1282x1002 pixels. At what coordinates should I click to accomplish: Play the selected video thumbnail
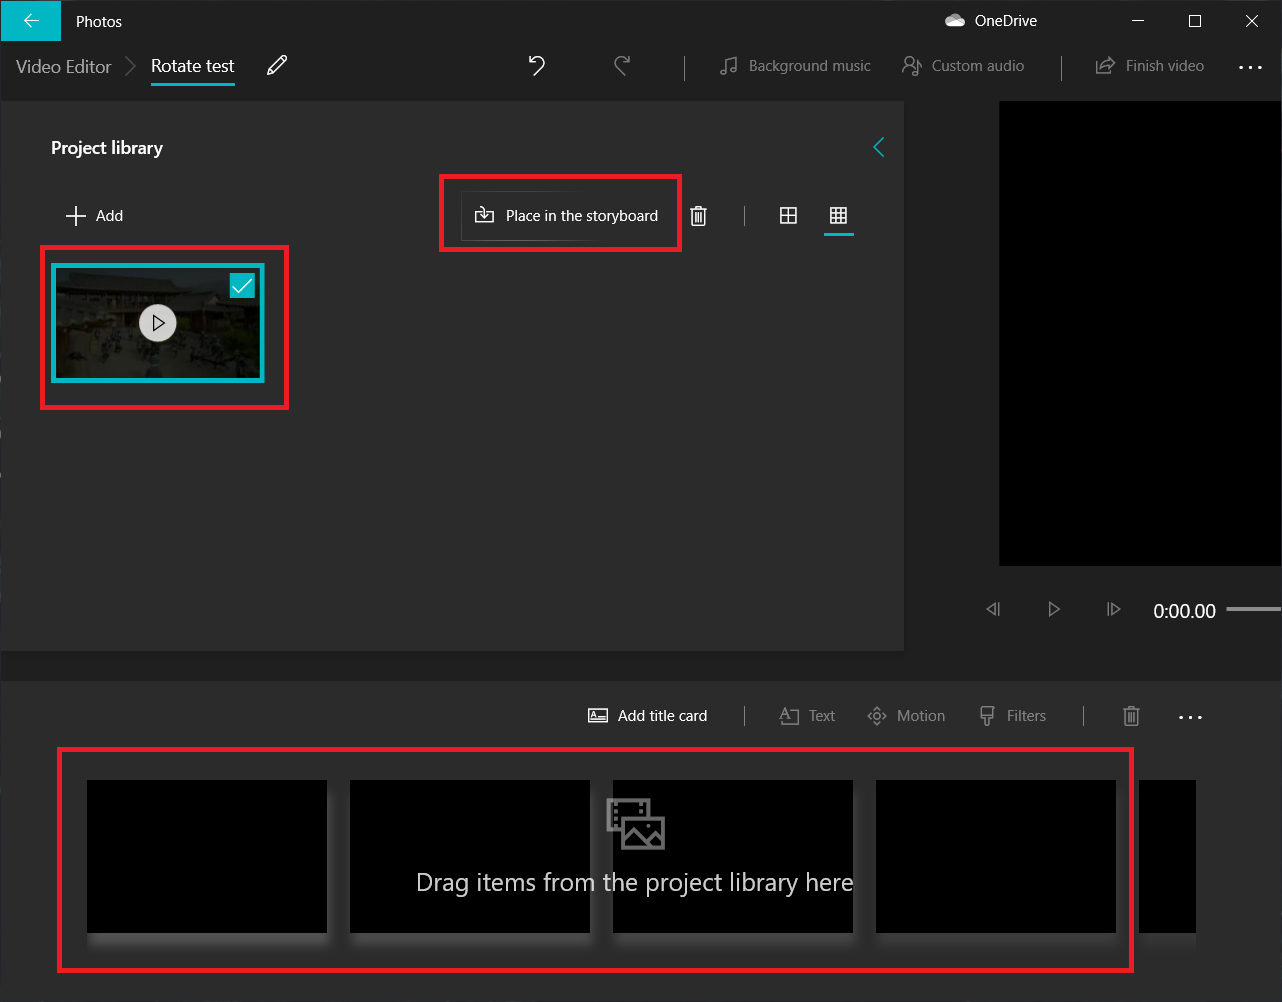pyautogui.click(x=157, y=322)
